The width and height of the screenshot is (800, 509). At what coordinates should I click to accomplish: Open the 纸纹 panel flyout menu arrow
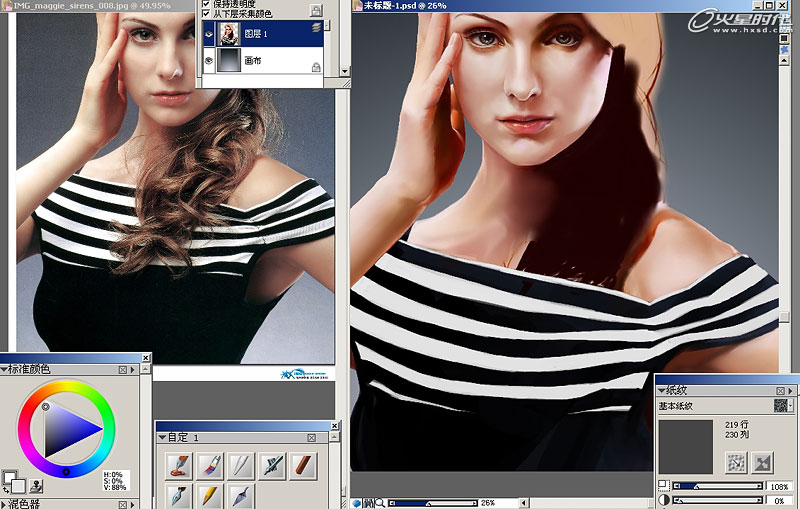pyautogui.click(x=790, y=391)
